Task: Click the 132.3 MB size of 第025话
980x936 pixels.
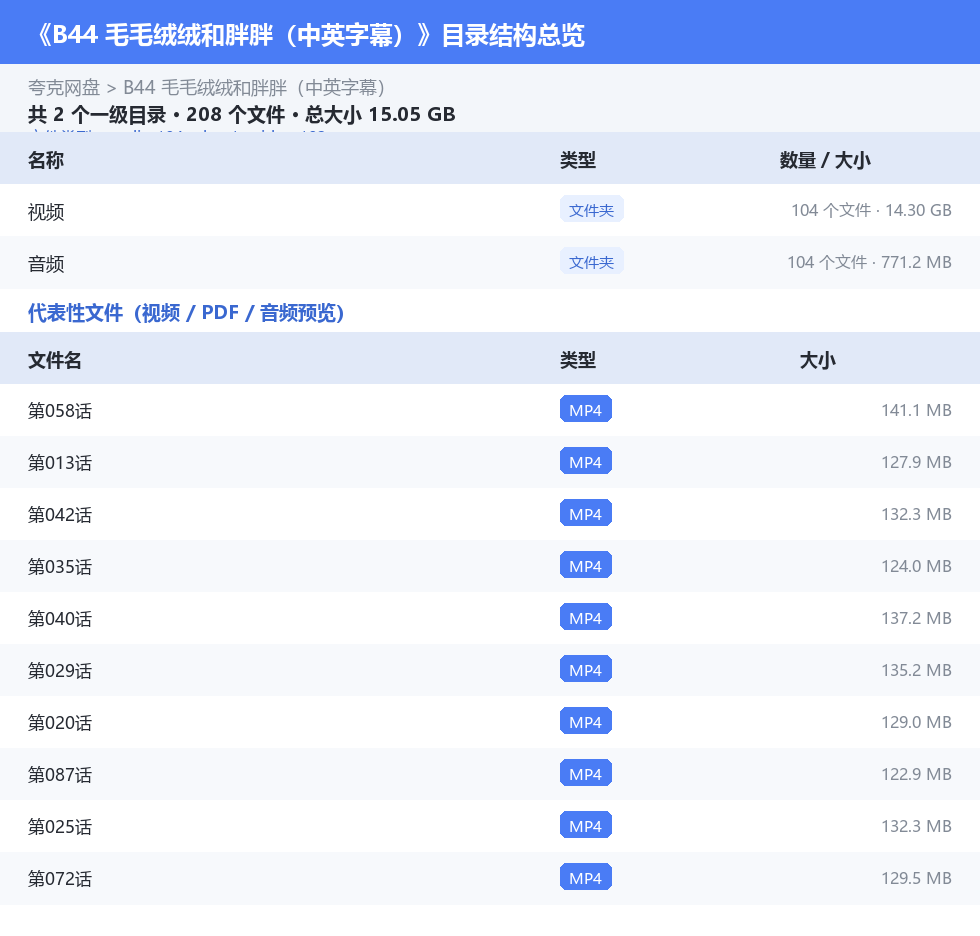Action: (x=916, y=826)
